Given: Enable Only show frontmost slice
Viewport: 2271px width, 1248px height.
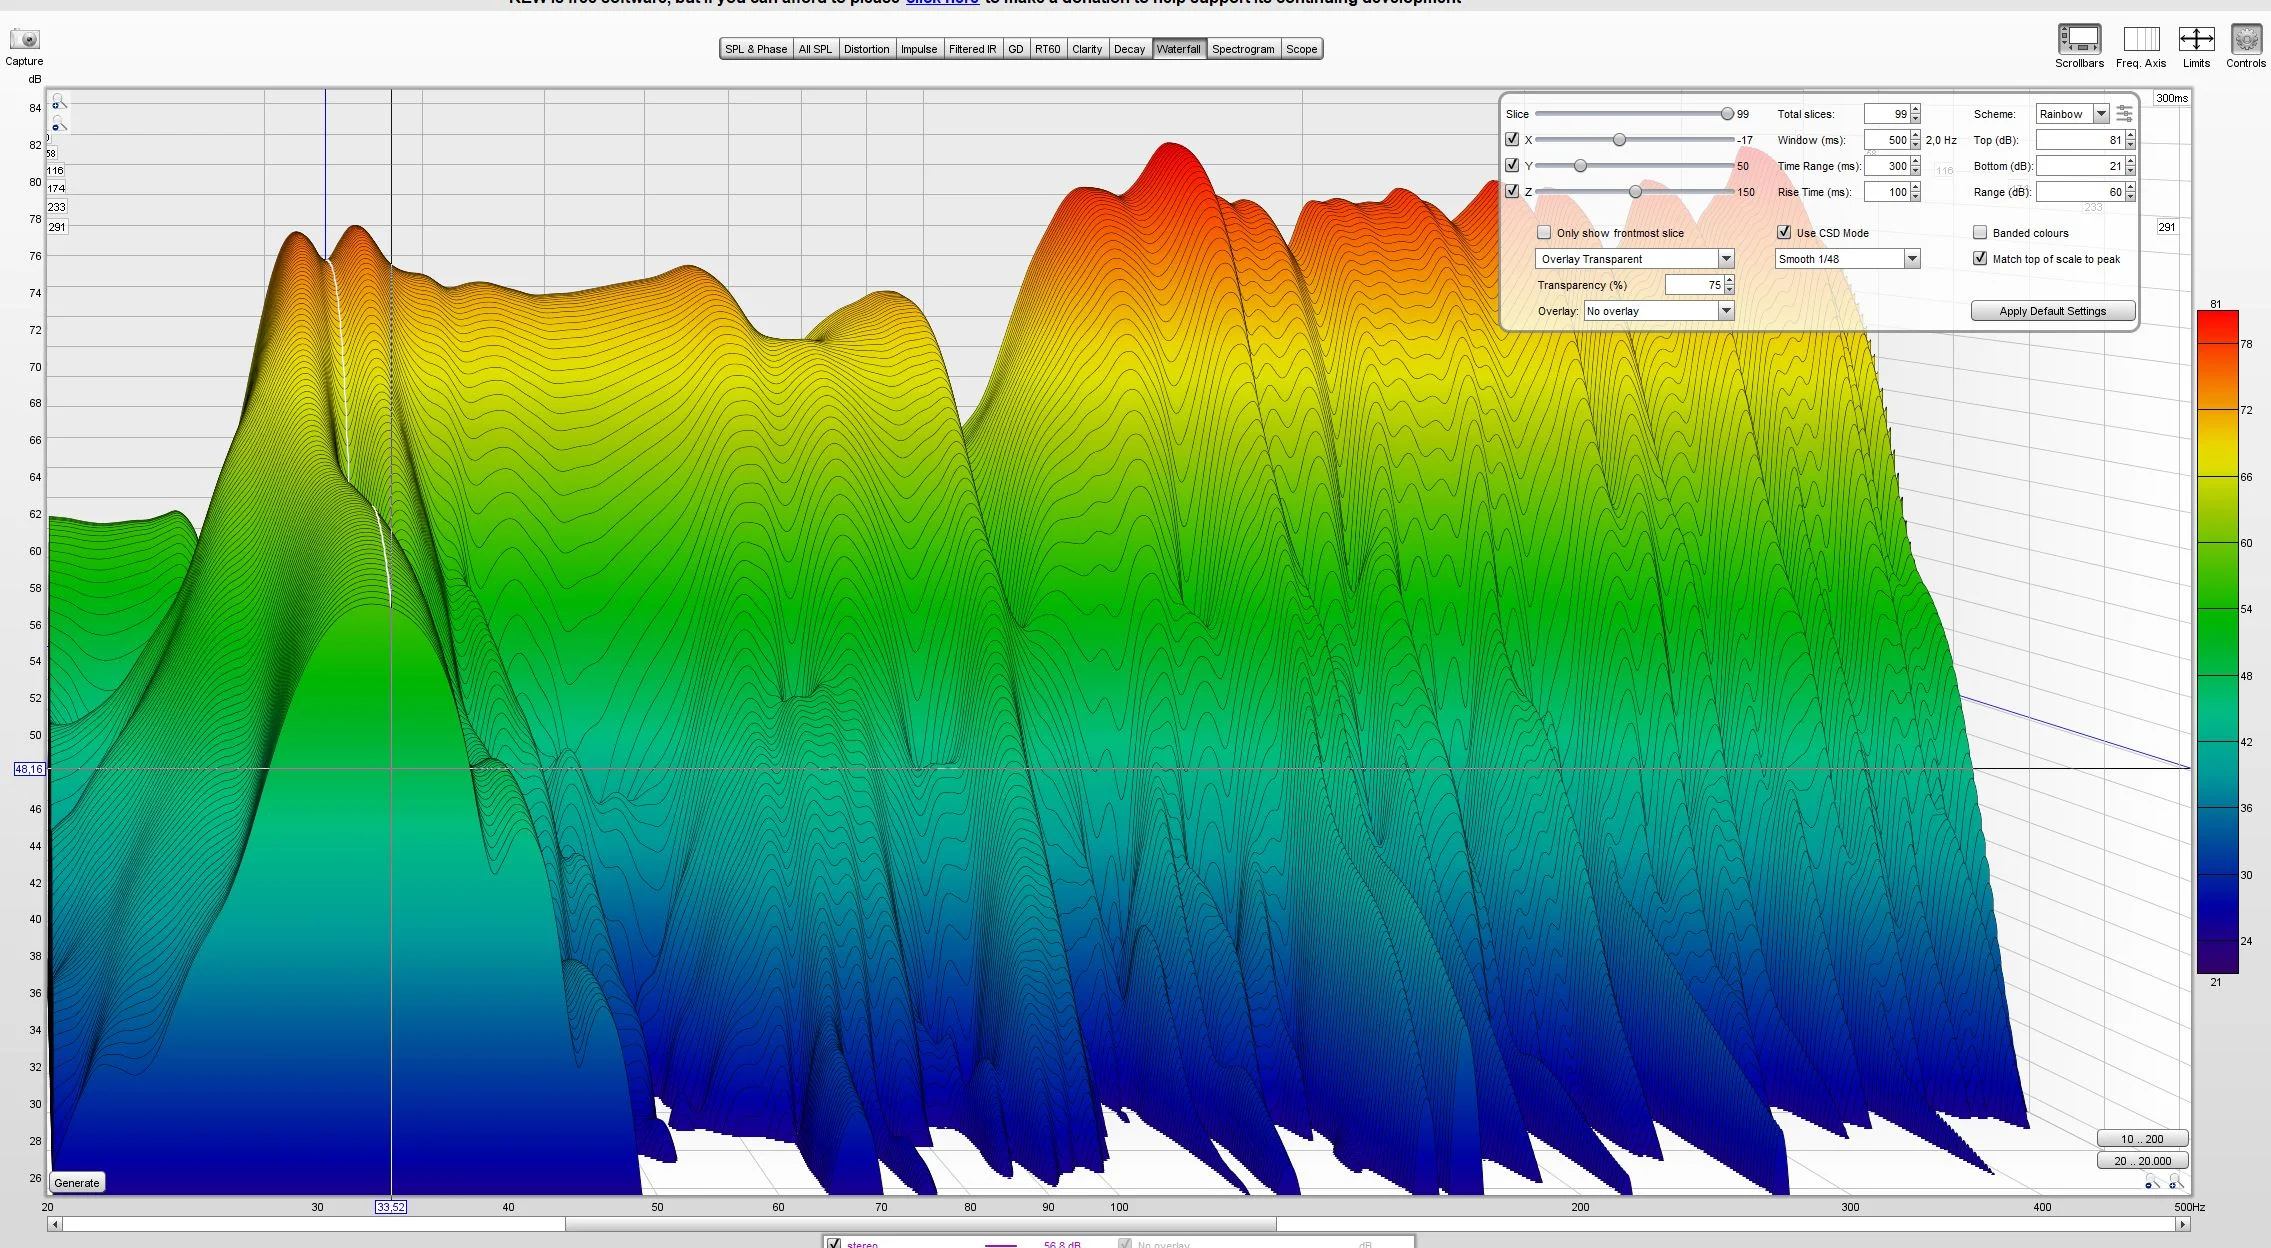Looking at the screenshot, I should [1544, 233].
